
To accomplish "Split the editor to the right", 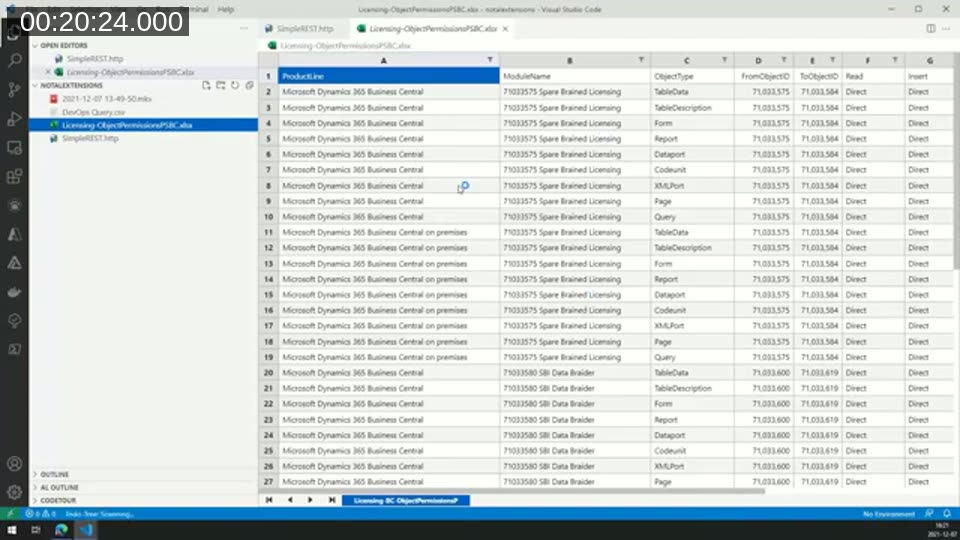I will click(x=931, y=29).
